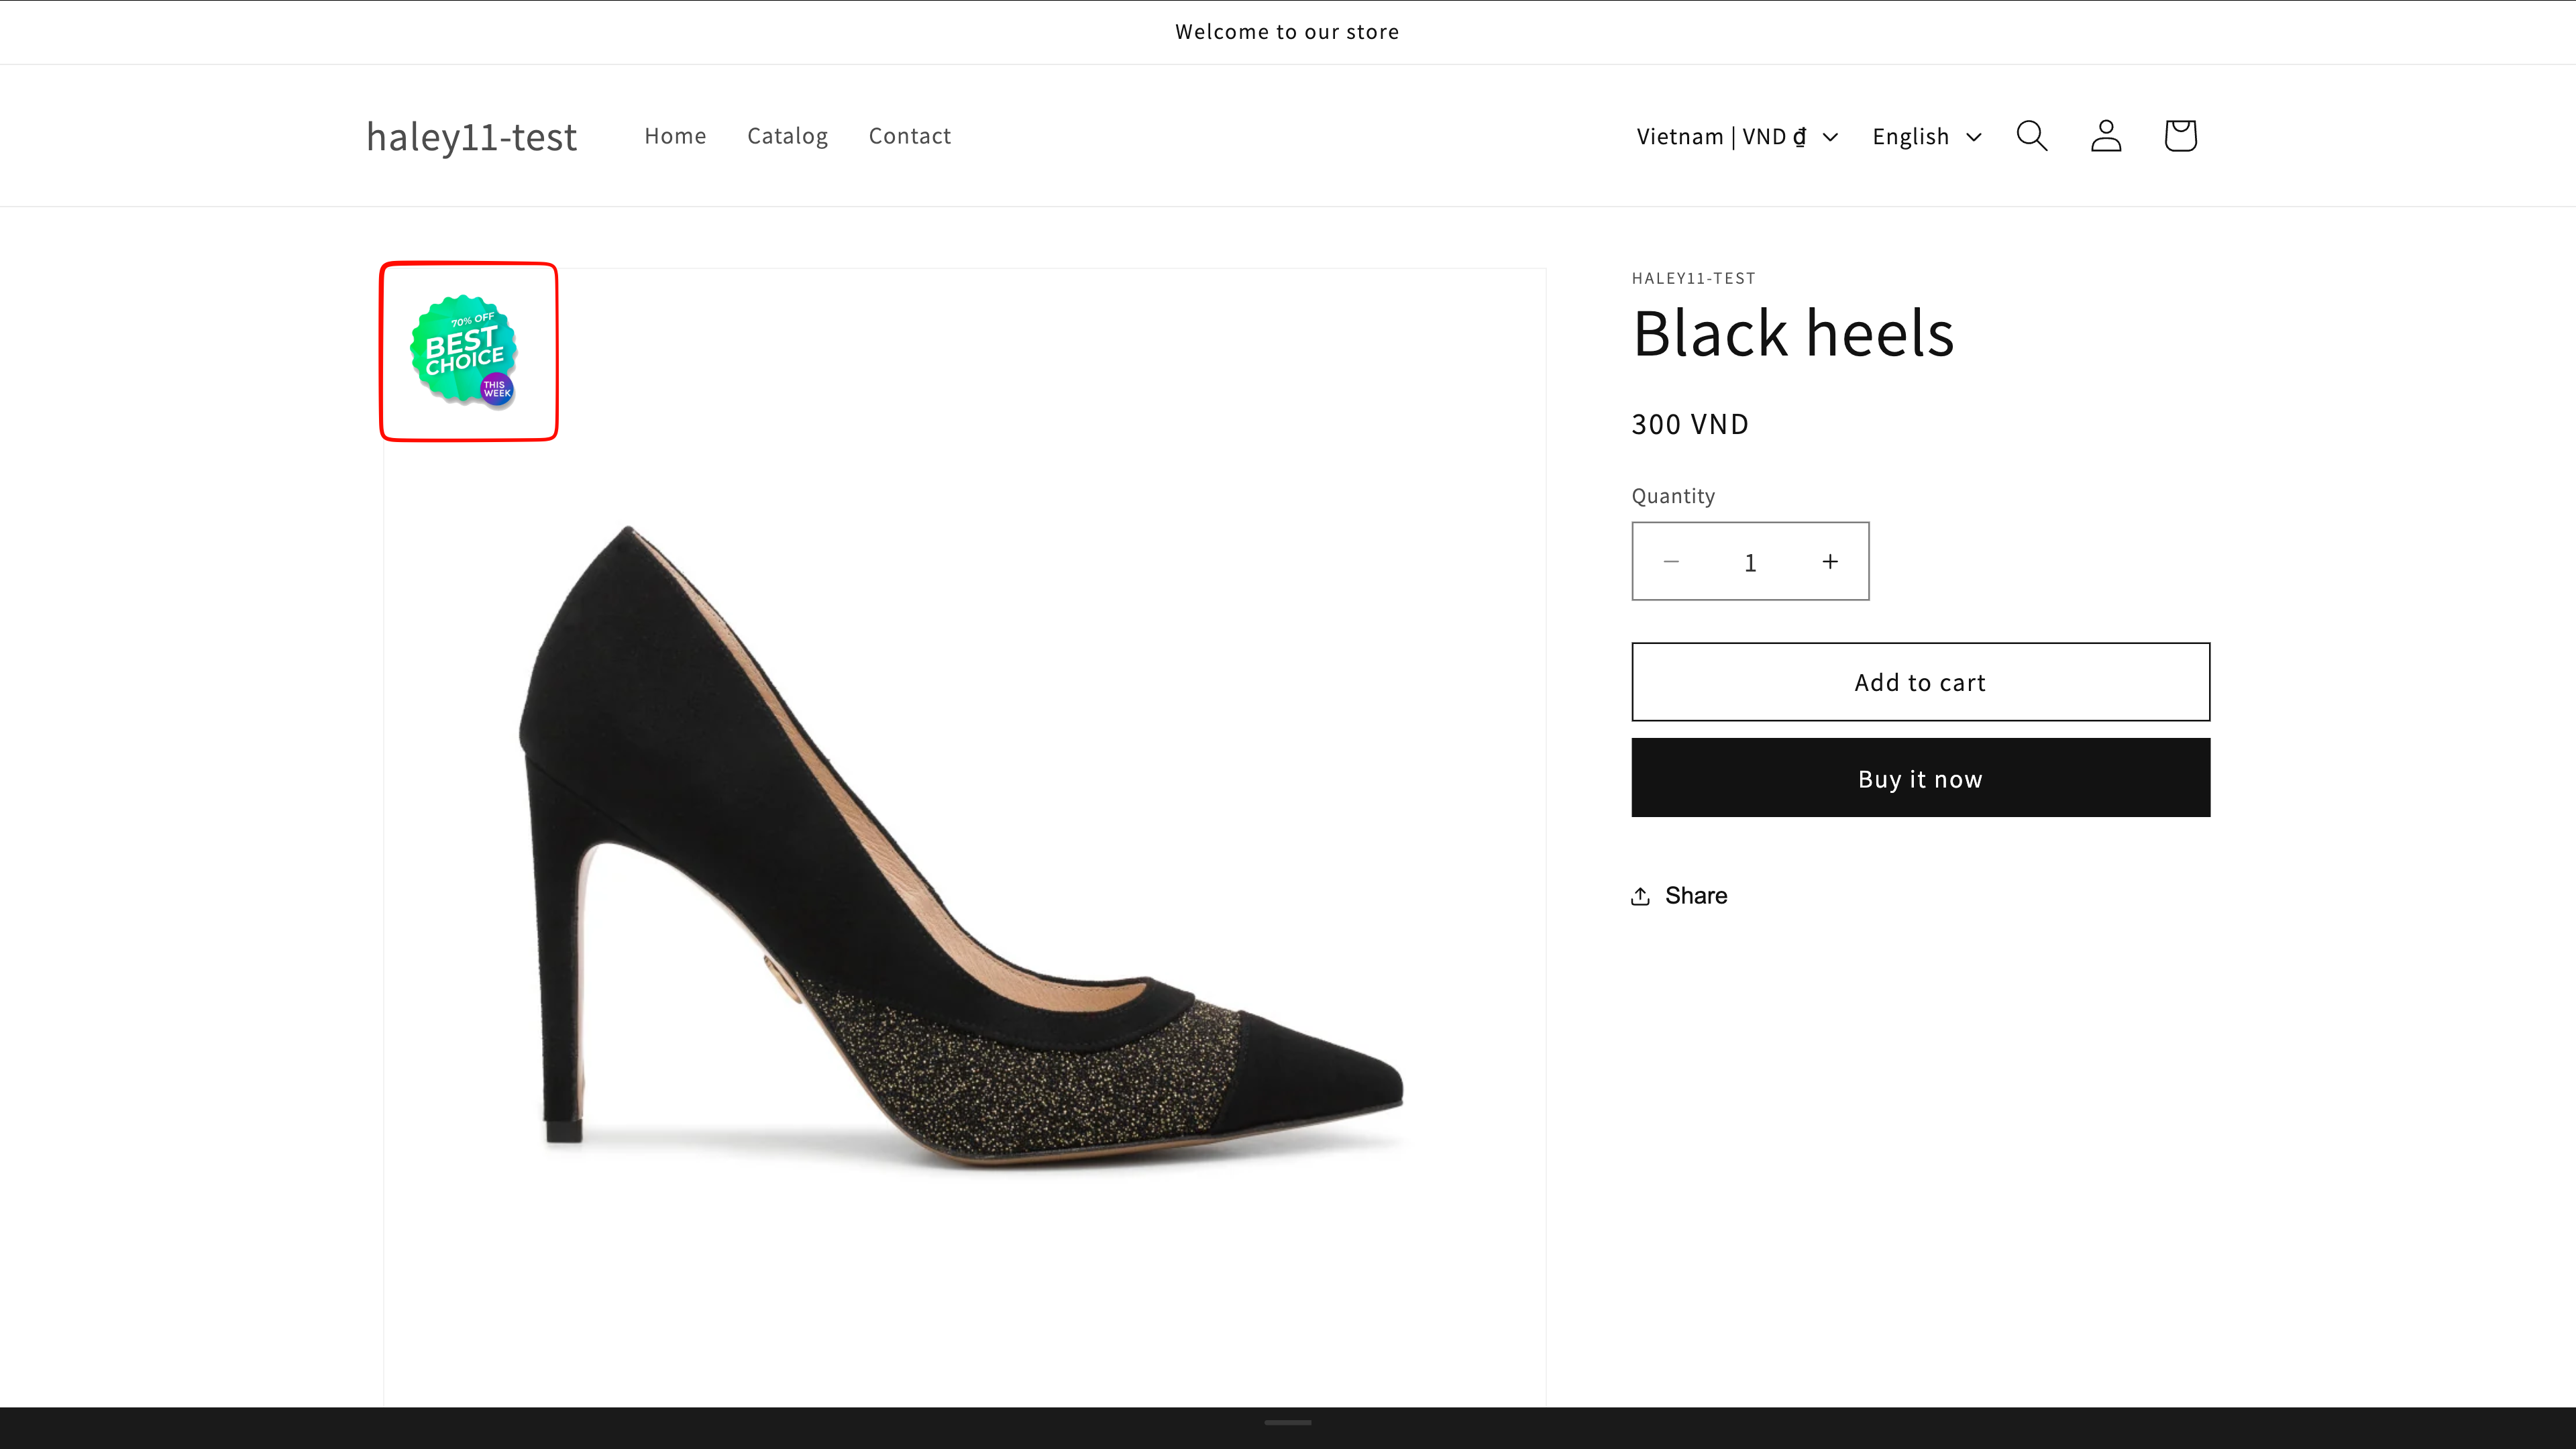Click the haley11-test store logo
Viewport: 2576px width, 1449px height.
coord(471,137)
